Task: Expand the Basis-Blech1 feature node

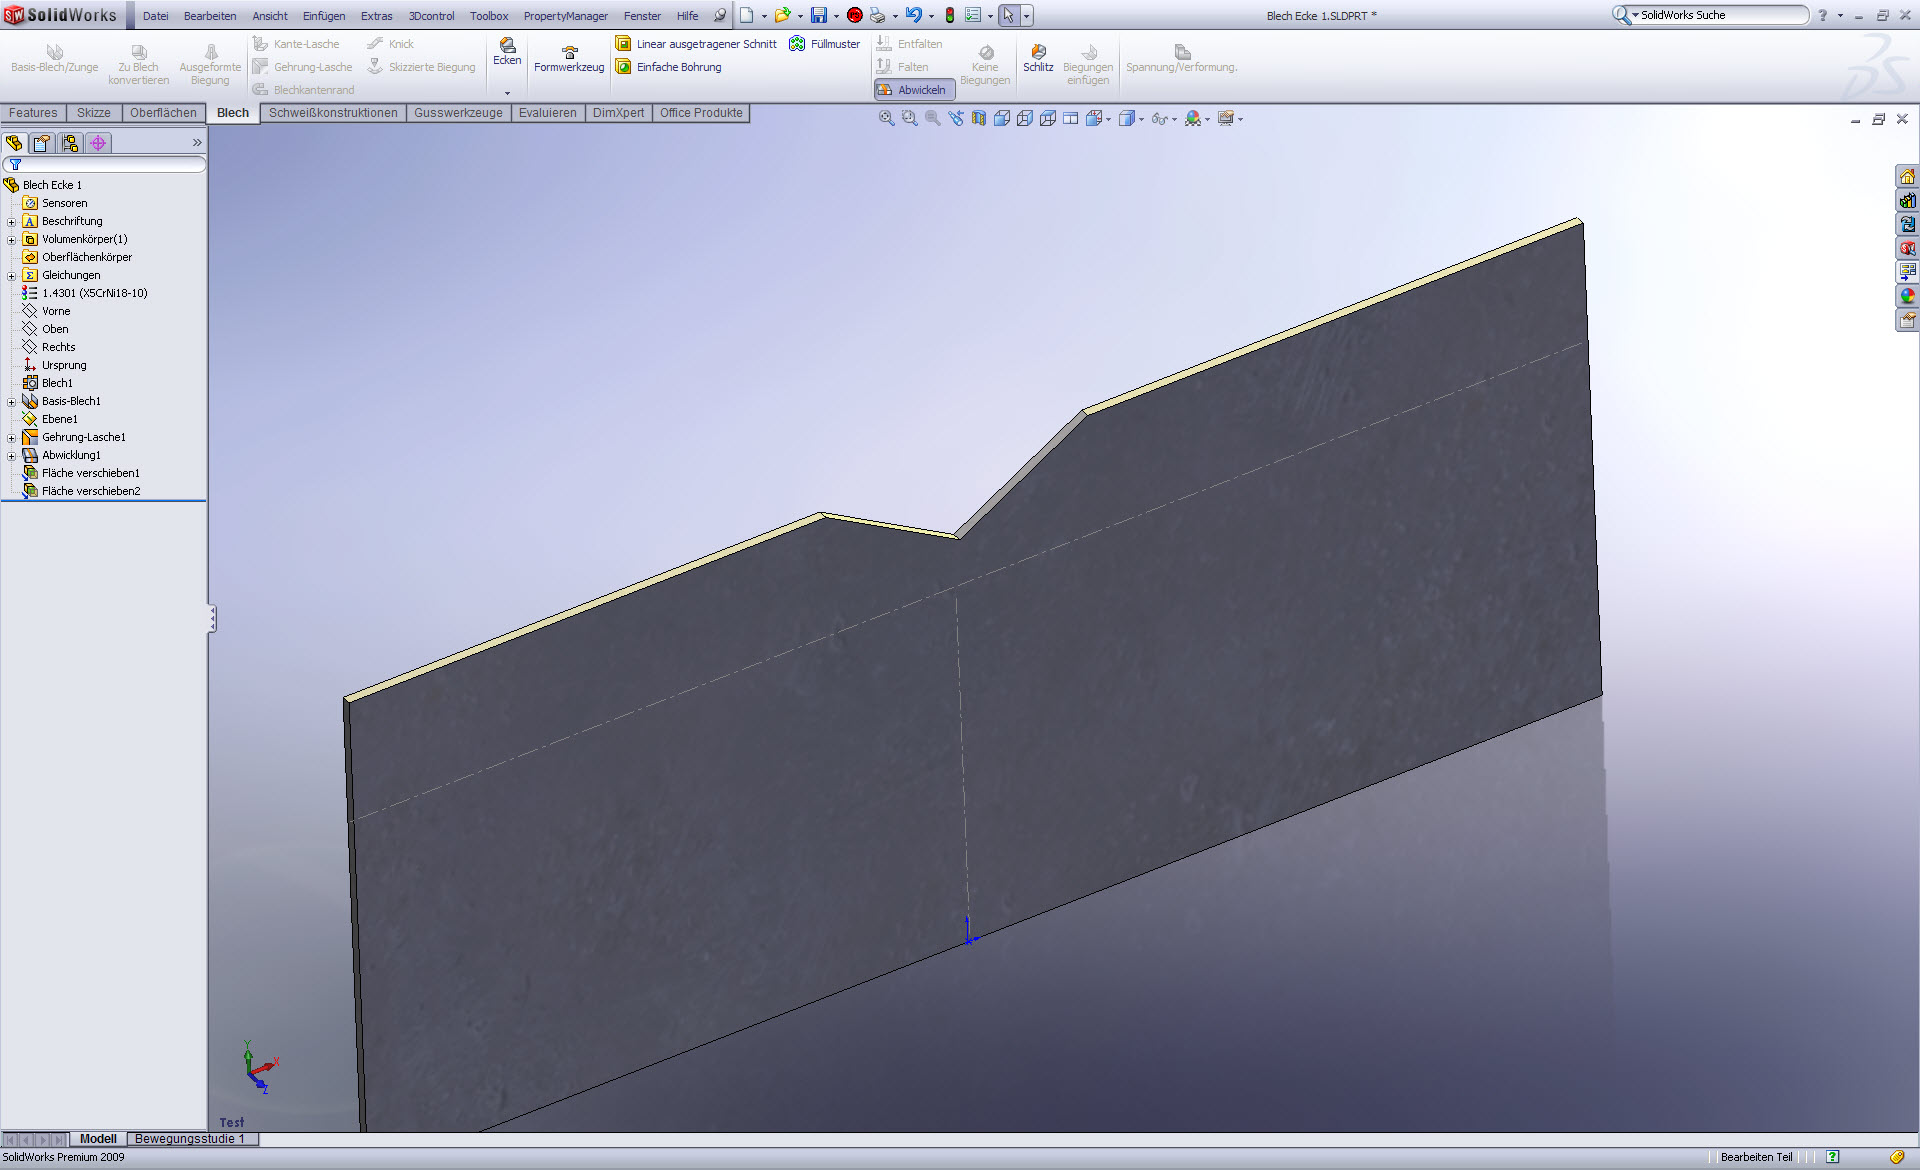Action: pyautogui.click(x=11, y=401)
